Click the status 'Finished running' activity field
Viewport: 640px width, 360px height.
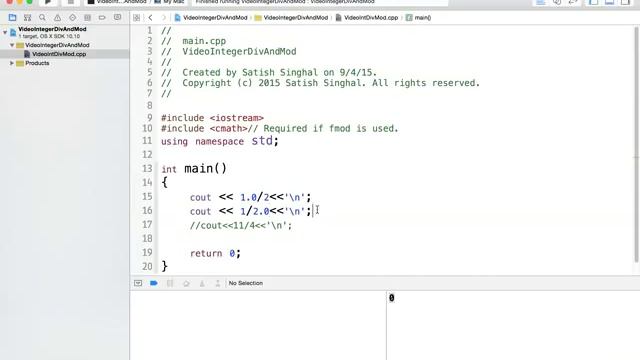[320, 2]
